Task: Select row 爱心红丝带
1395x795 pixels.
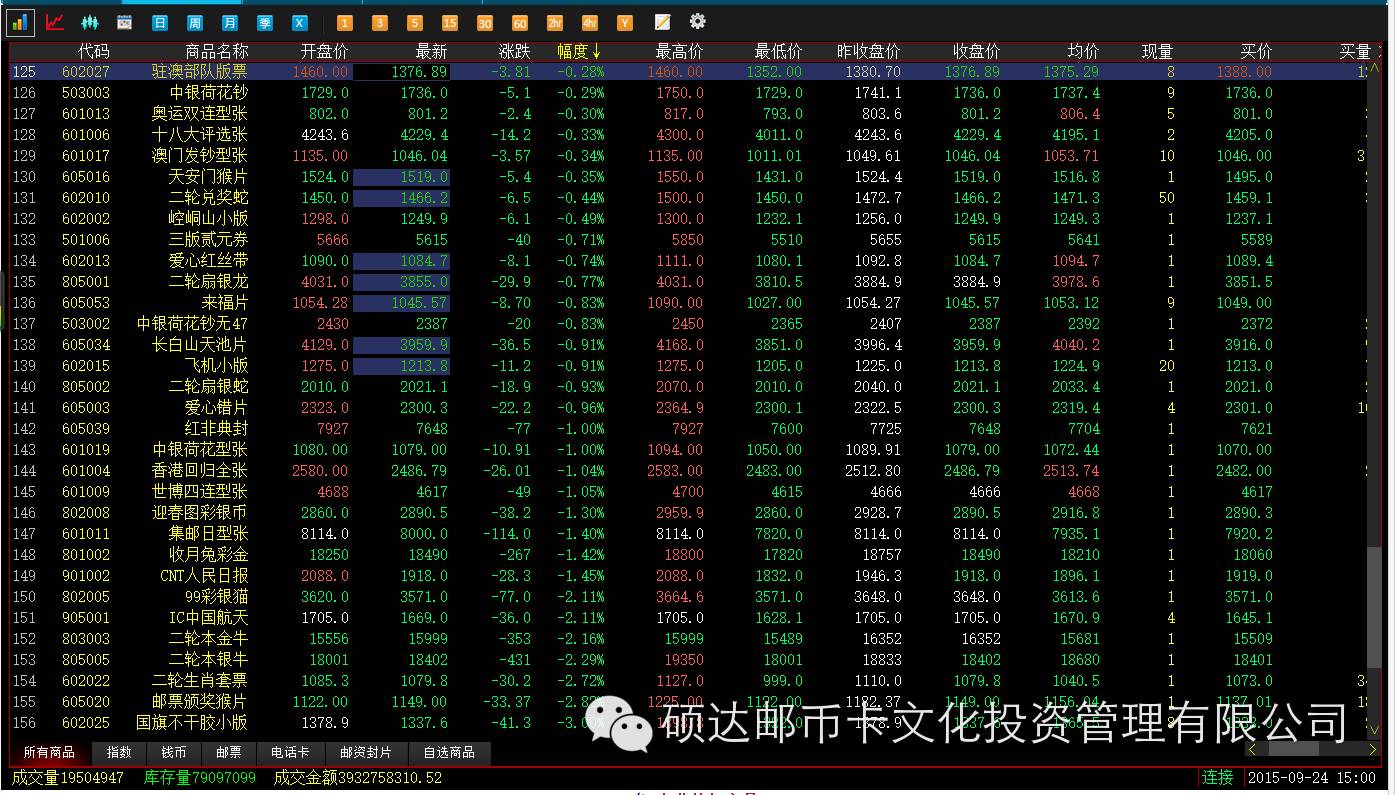Action: pos(688,261)
